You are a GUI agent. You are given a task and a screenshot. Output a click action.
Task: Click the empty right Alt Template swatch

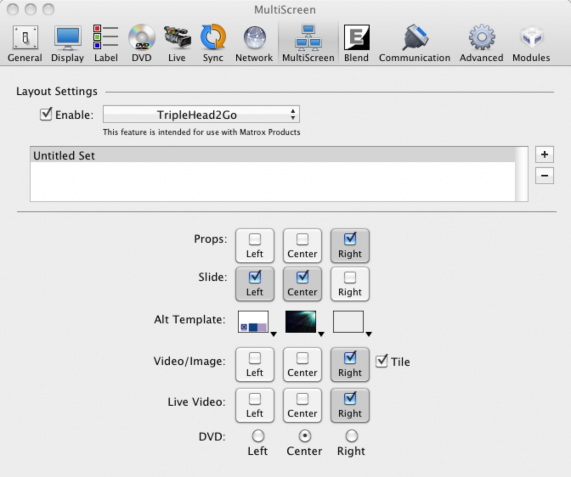click(x=348, y=322)
